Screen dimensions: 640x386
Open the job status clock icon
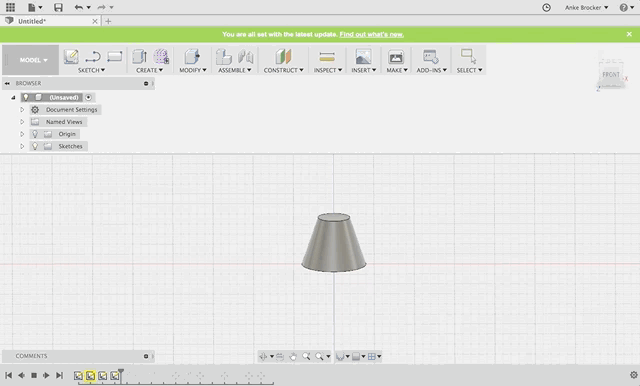click(546, 7)
